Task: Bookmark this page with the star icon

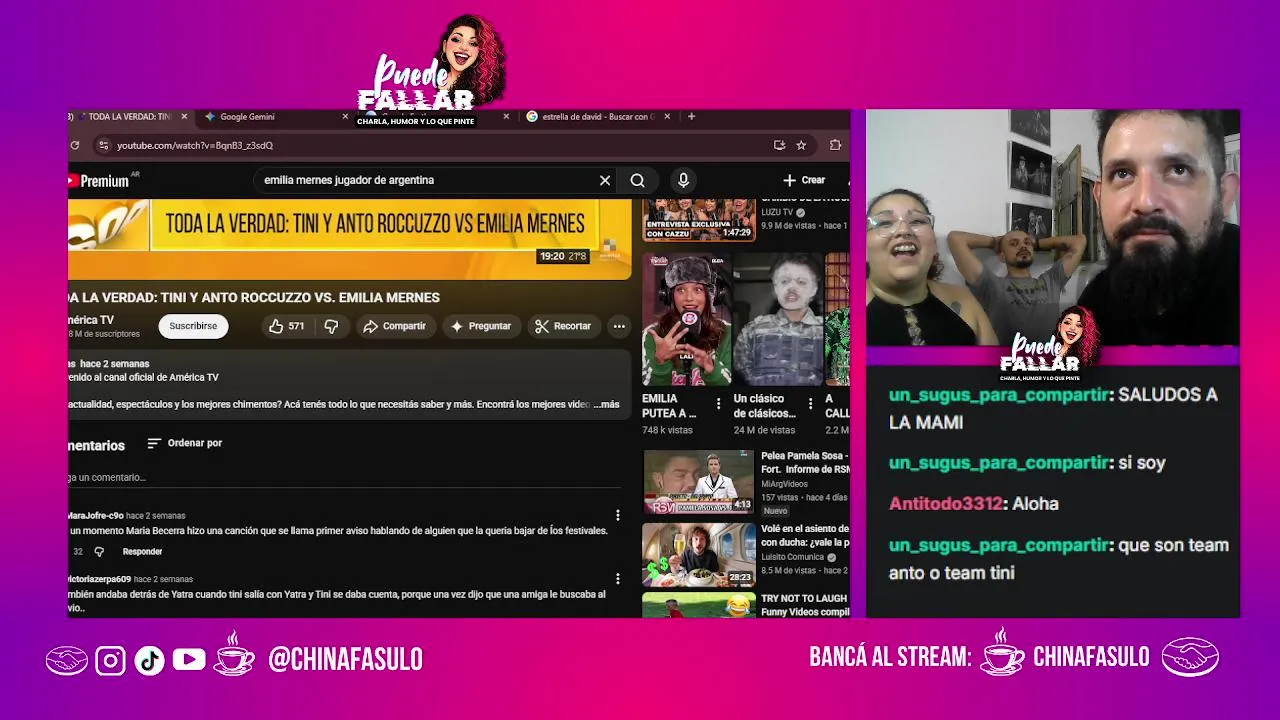Action: [801, 146]
